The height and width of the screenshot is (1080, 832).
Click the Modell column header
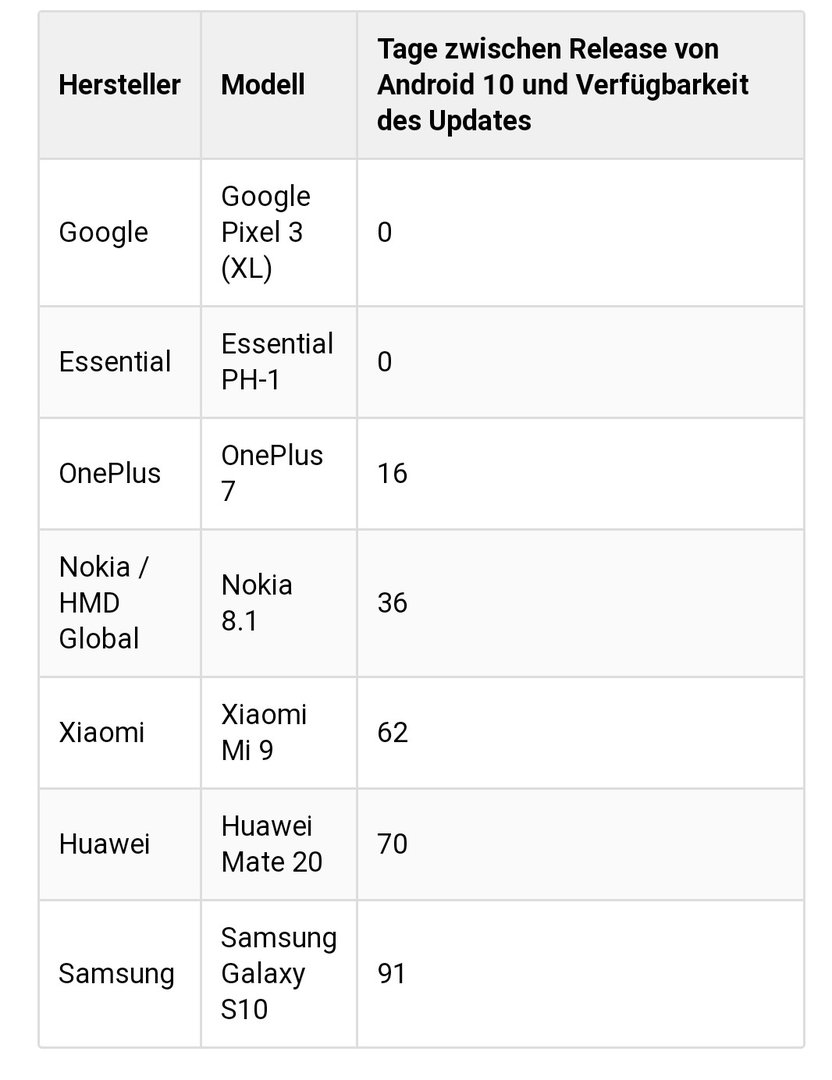coord(279,85)
